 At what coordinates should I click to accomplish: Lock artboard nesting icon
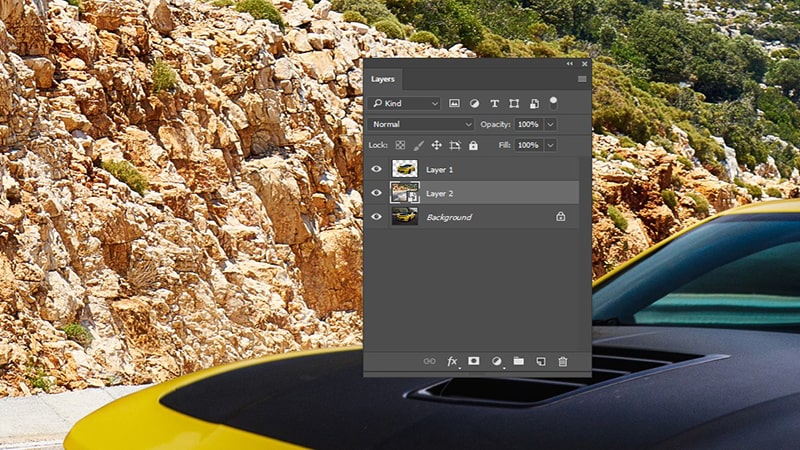455,145
